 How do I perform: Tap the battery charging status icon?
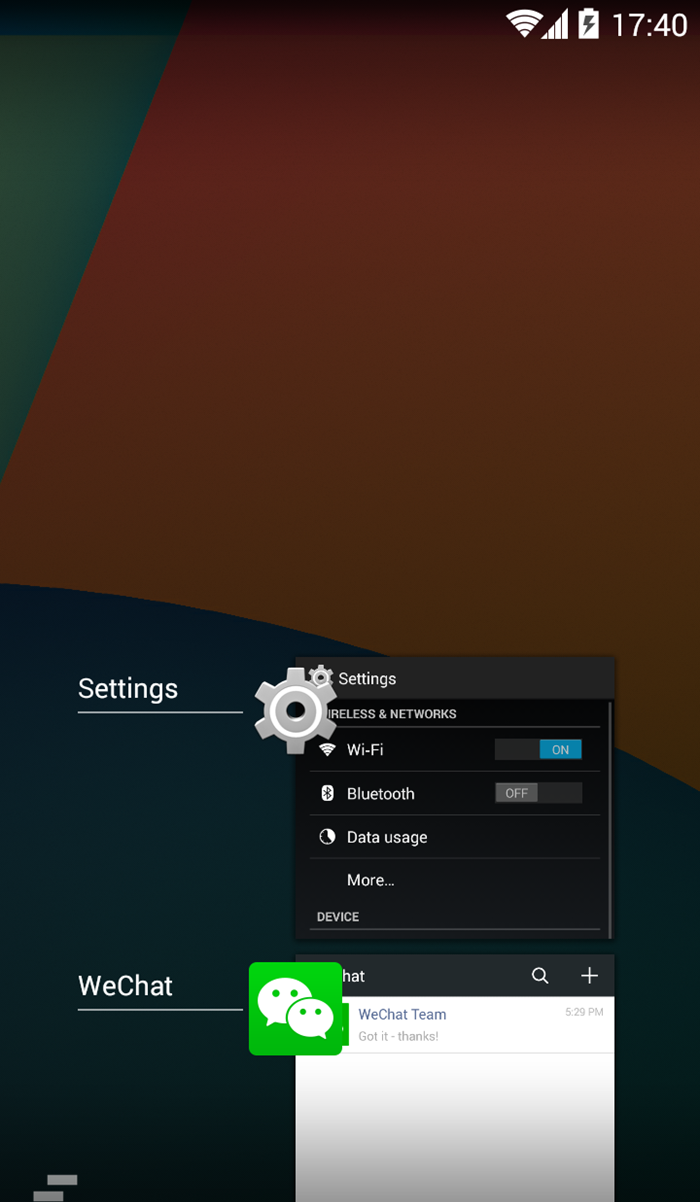pyautogui.click(x=589, y=23)
